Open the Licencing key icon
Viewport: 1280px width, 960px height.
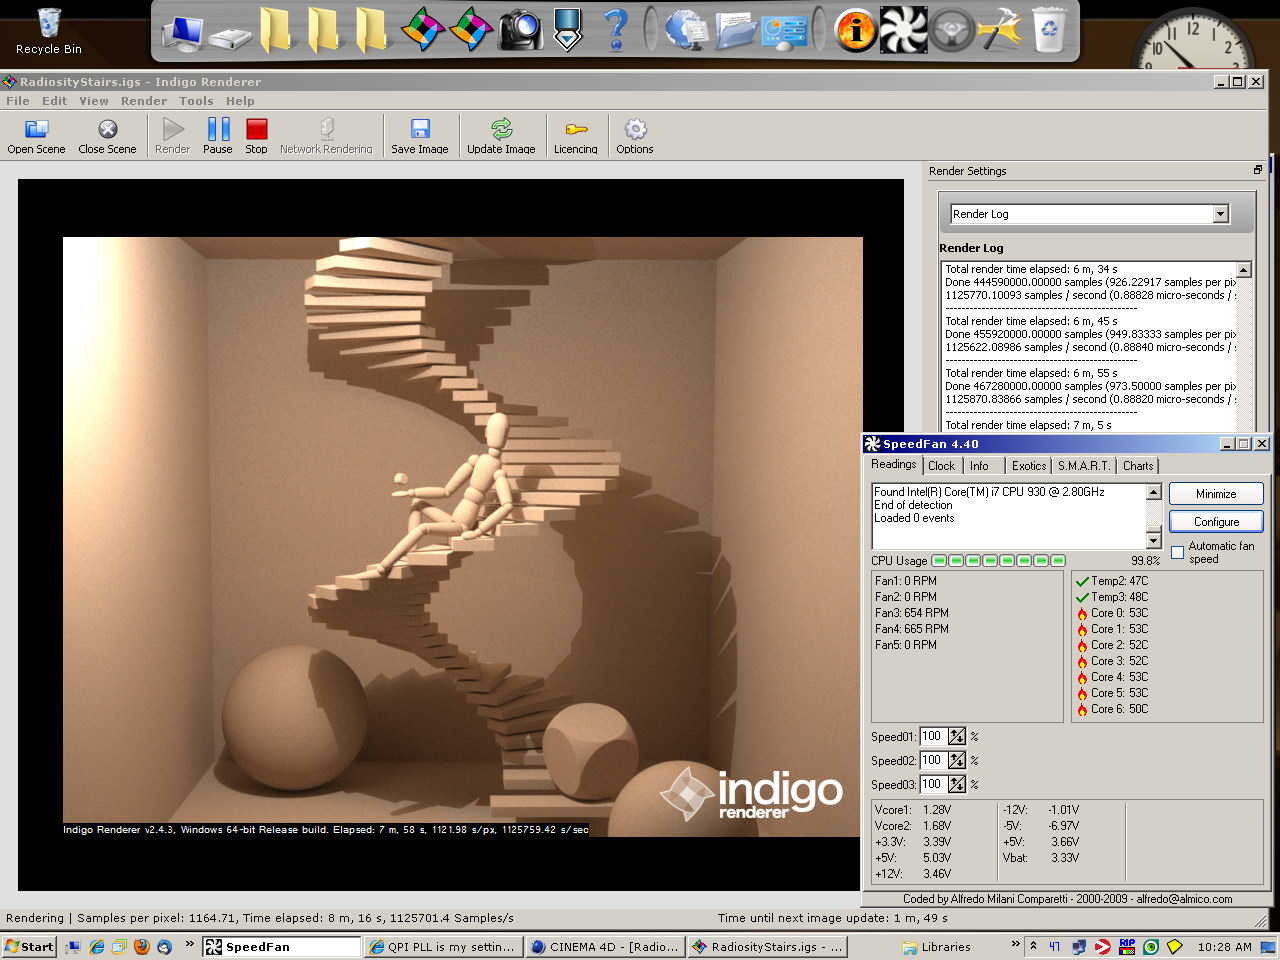click(576, 129)
